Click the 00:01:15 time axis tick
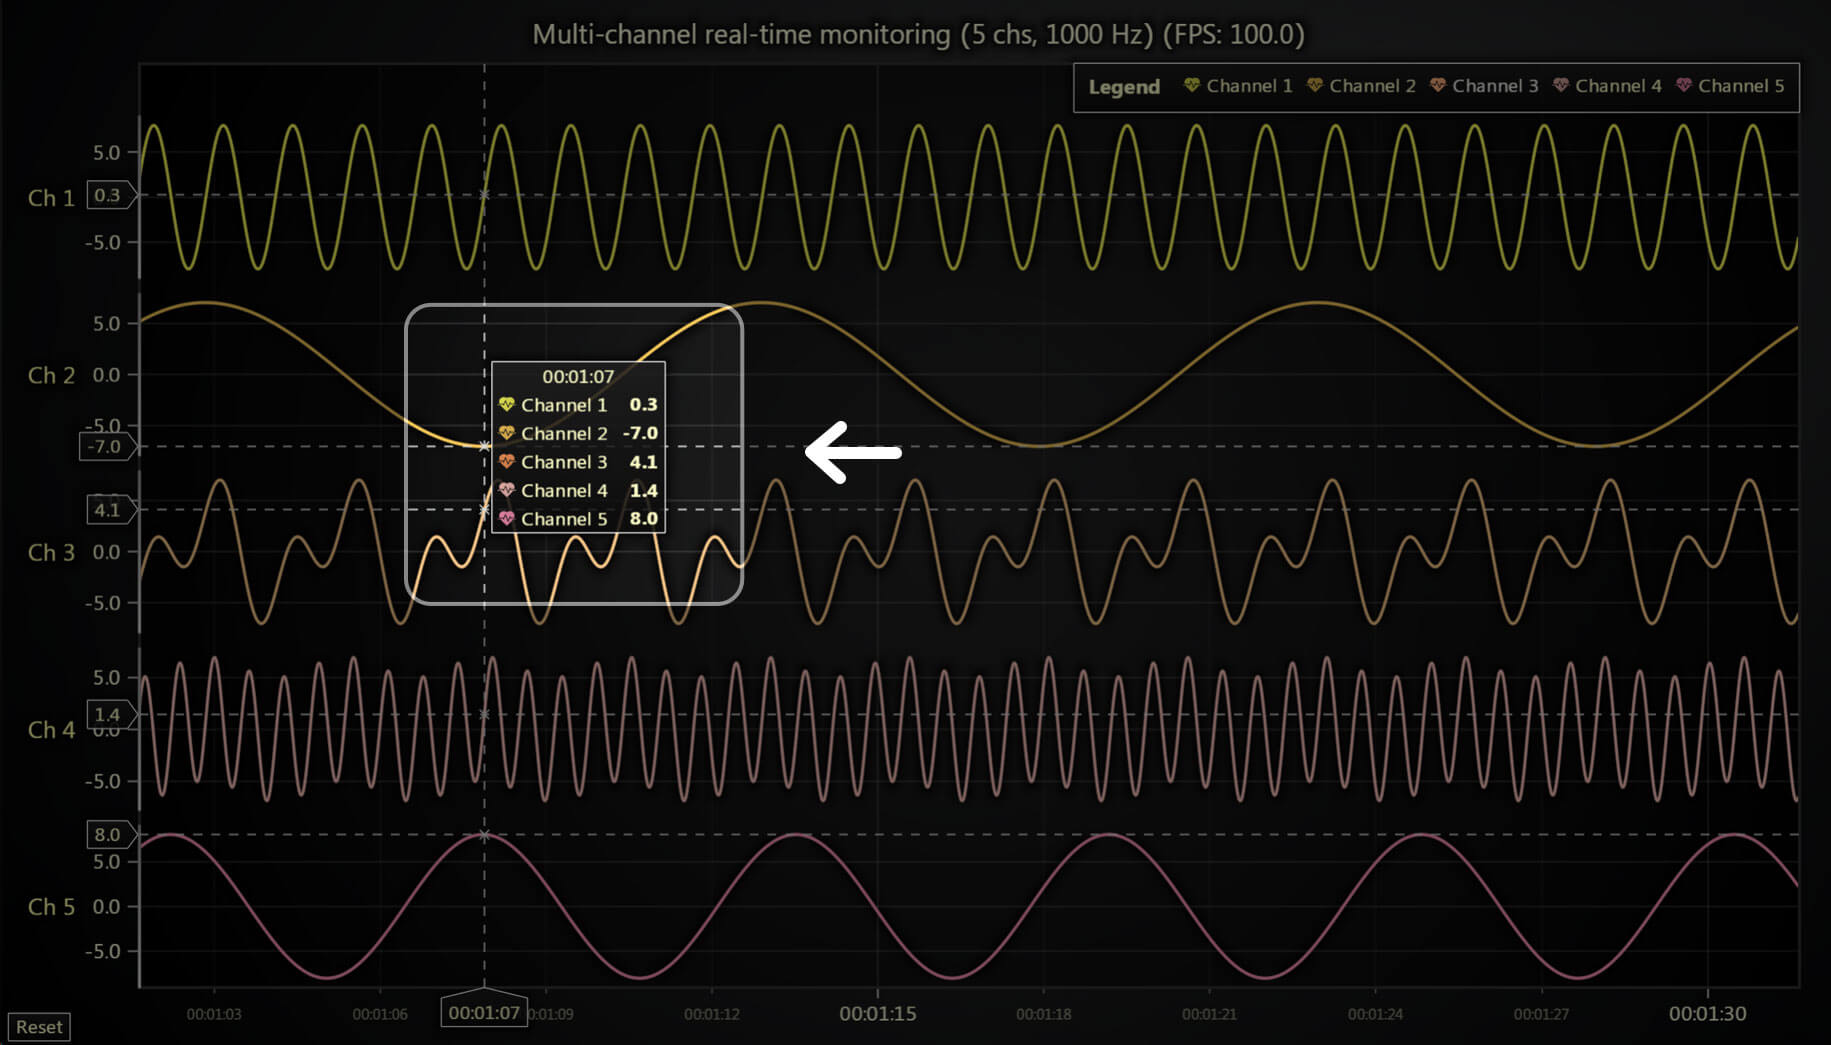 878,1013
